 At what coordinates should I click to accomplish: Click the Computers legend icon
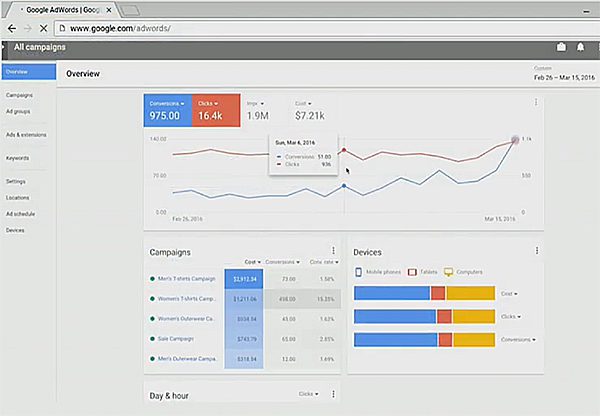[448, 272]
